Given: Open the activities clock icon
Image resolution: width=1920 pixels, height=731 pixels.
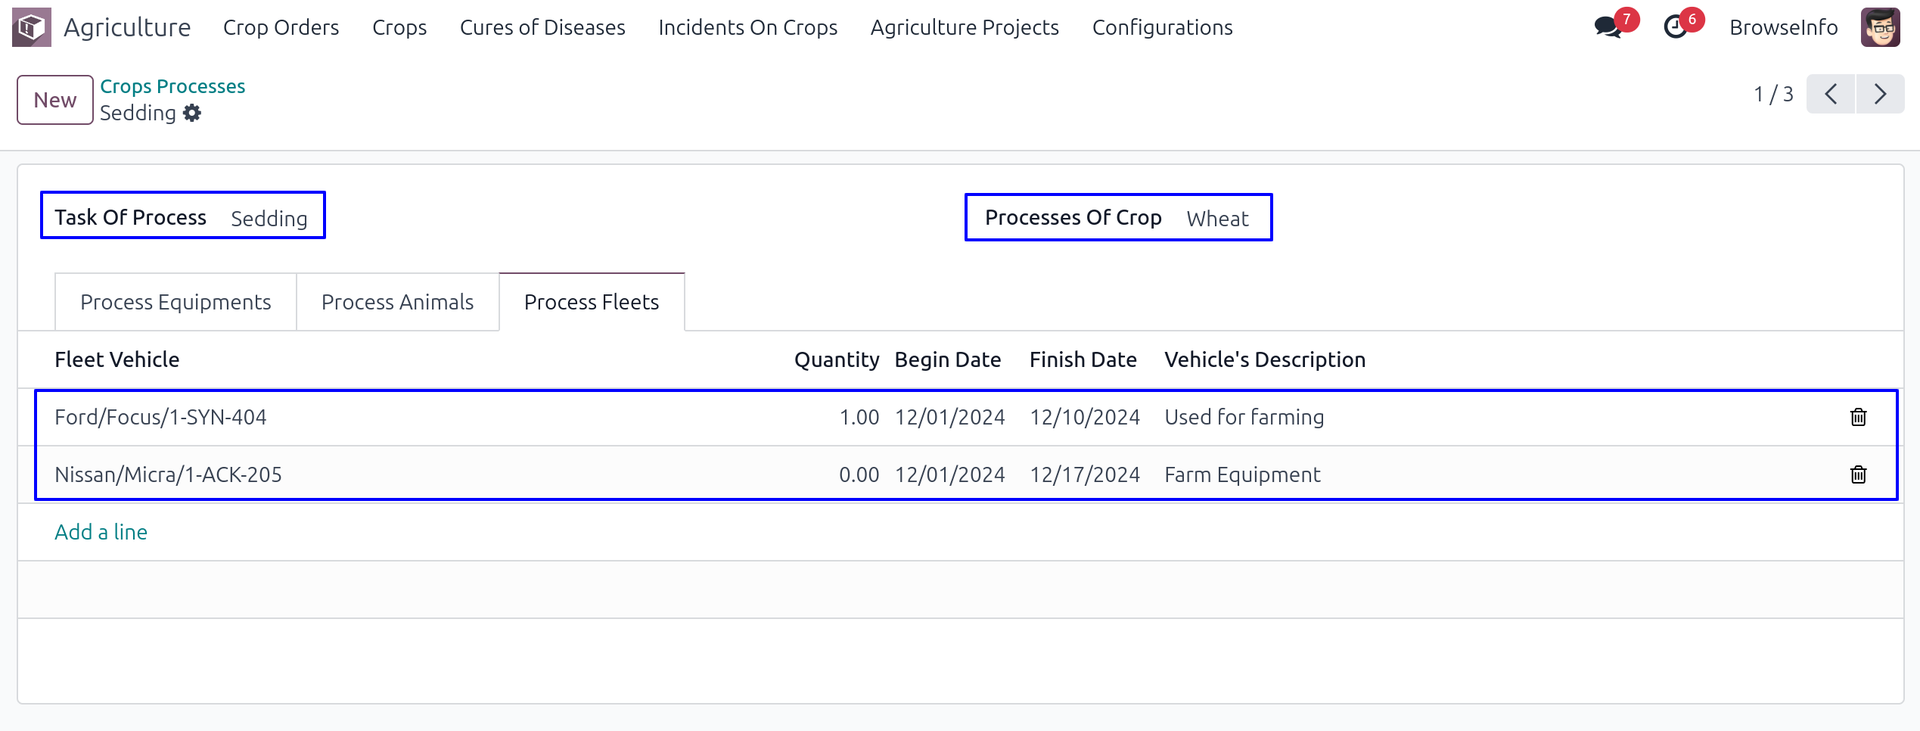Looking at the screenshot, I should (x=1676, y=27).
